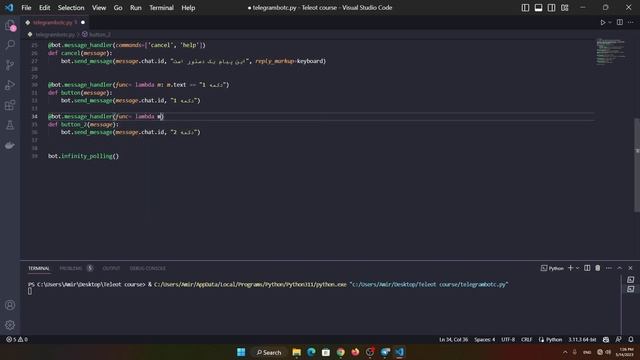Switch to the DEBUG CONSOLE tab
This screenshot has width=640, height=360.
point(147,268)
